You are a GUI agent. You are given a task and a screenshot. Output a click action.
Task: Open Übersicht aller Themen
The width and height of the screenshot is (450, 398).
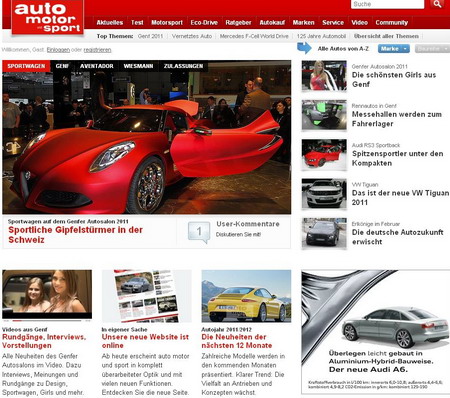point(386,36)
